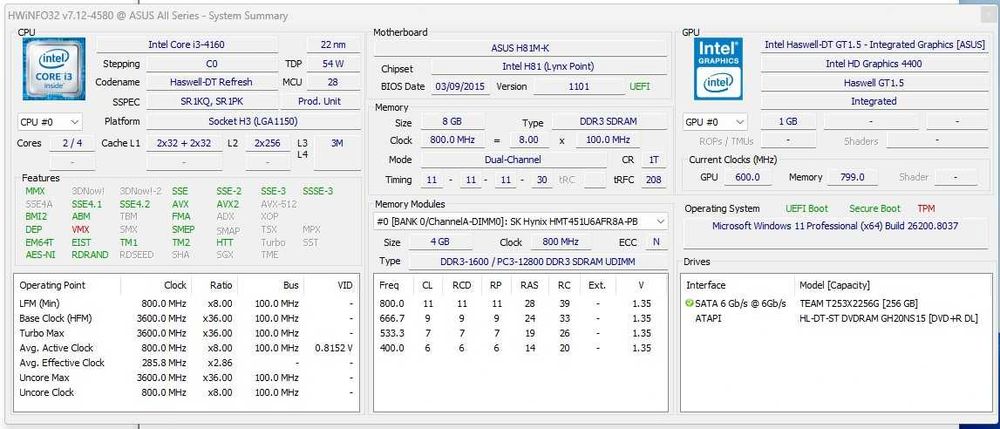
Task: Click the Intel H81 (Lynx Point) chipset field
Action: tap(548, 67)
